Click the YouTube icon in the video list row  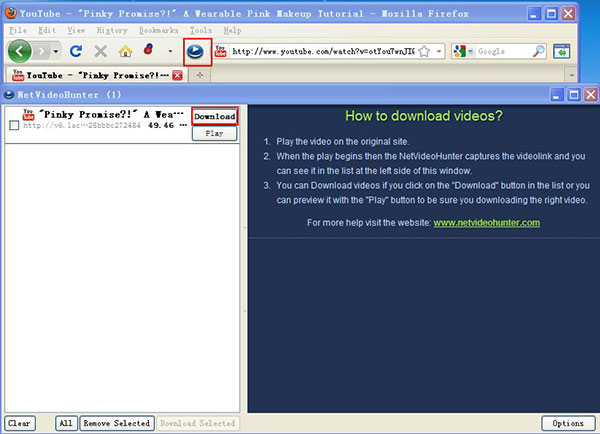28,114
